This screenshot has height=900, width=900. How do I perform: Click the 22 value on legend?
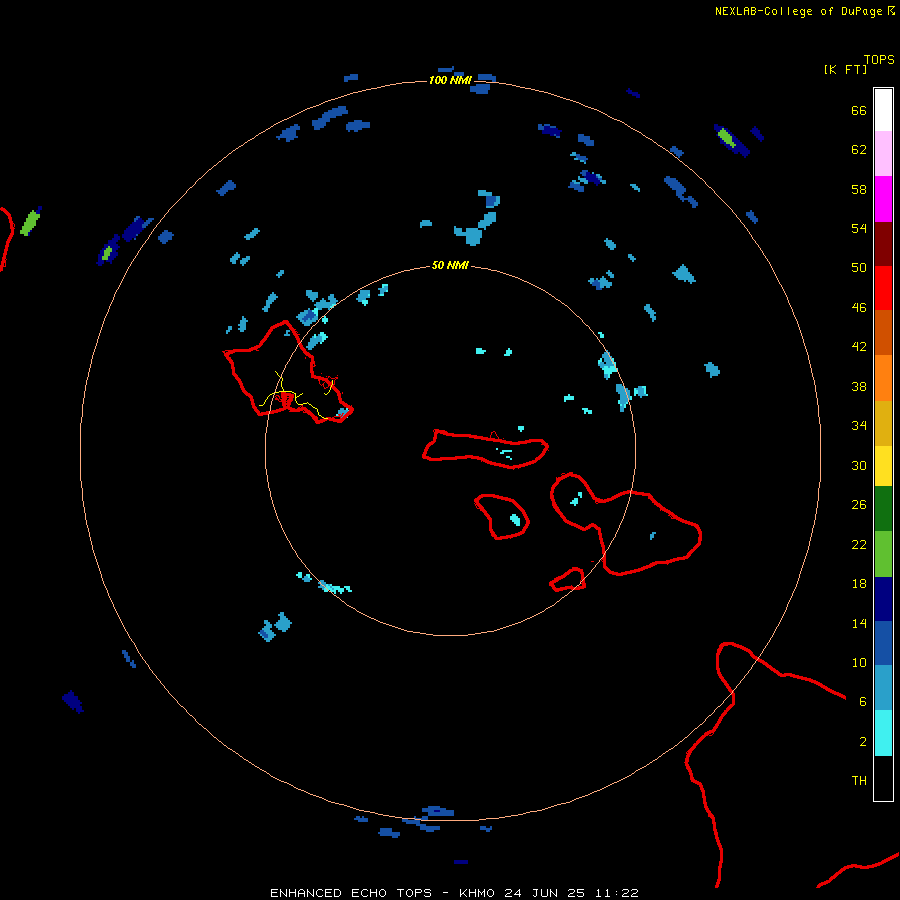pyautogui.click(x=859, y=544)
